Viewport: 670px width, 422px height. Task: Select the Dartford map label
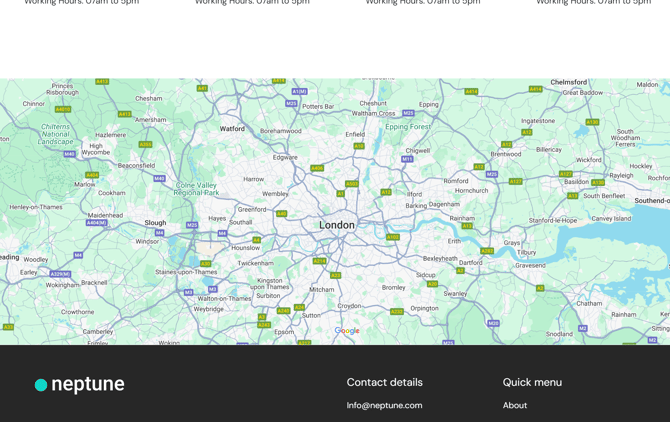coord(470,263)
